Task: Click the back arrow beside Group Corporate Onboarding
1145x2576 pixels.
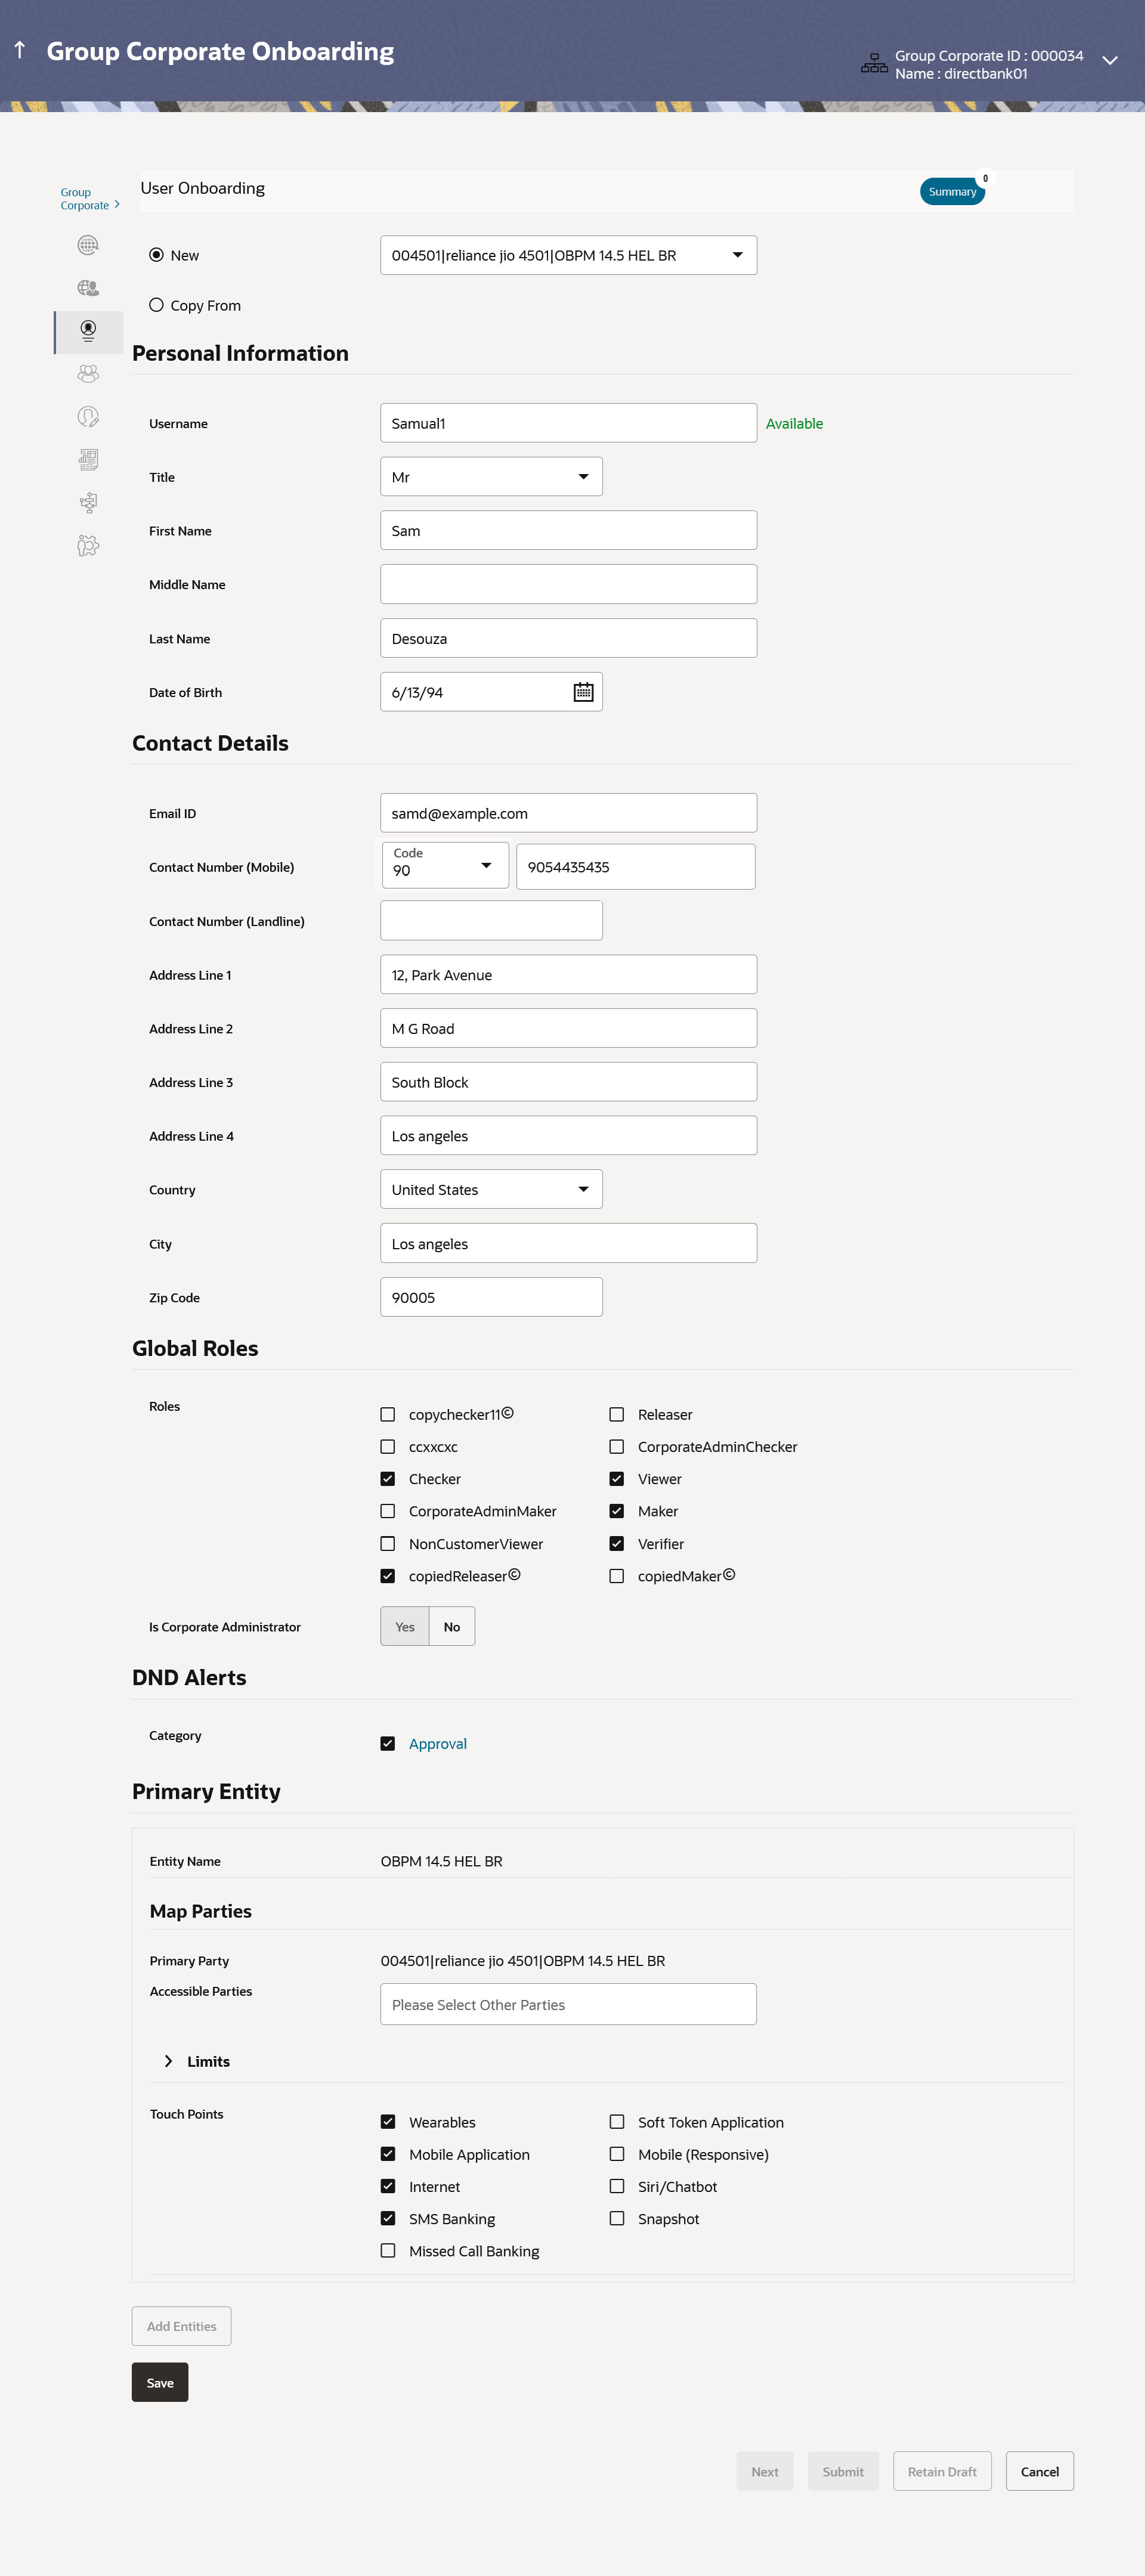Action: 20,50
